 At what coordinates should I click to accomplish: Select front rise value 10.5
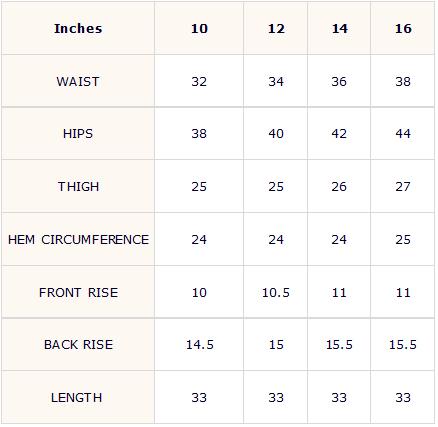coord(276,293)
